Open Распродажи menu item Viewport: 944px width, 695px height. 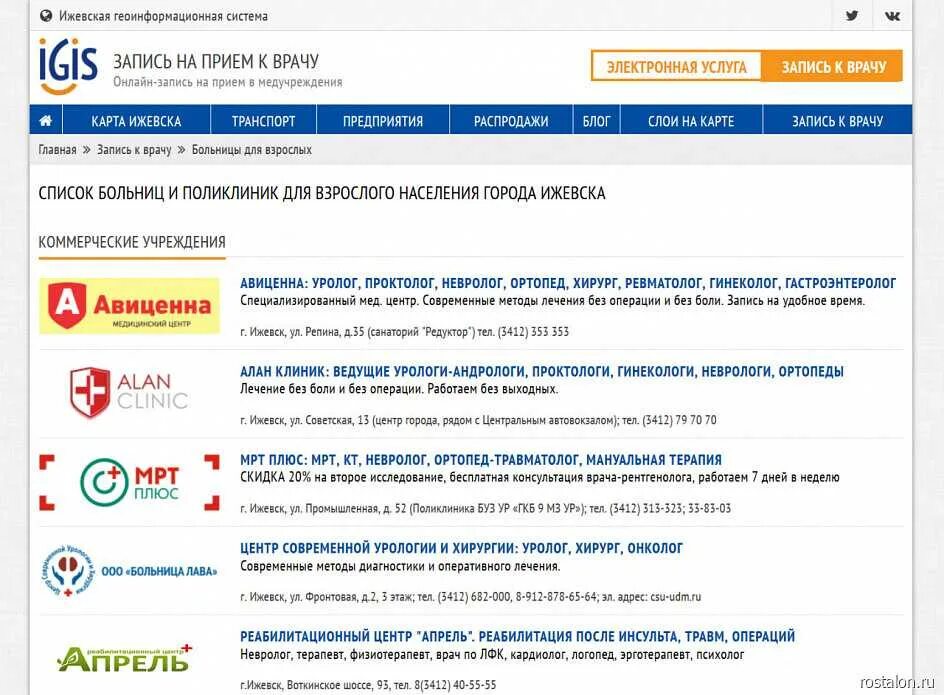511,120
